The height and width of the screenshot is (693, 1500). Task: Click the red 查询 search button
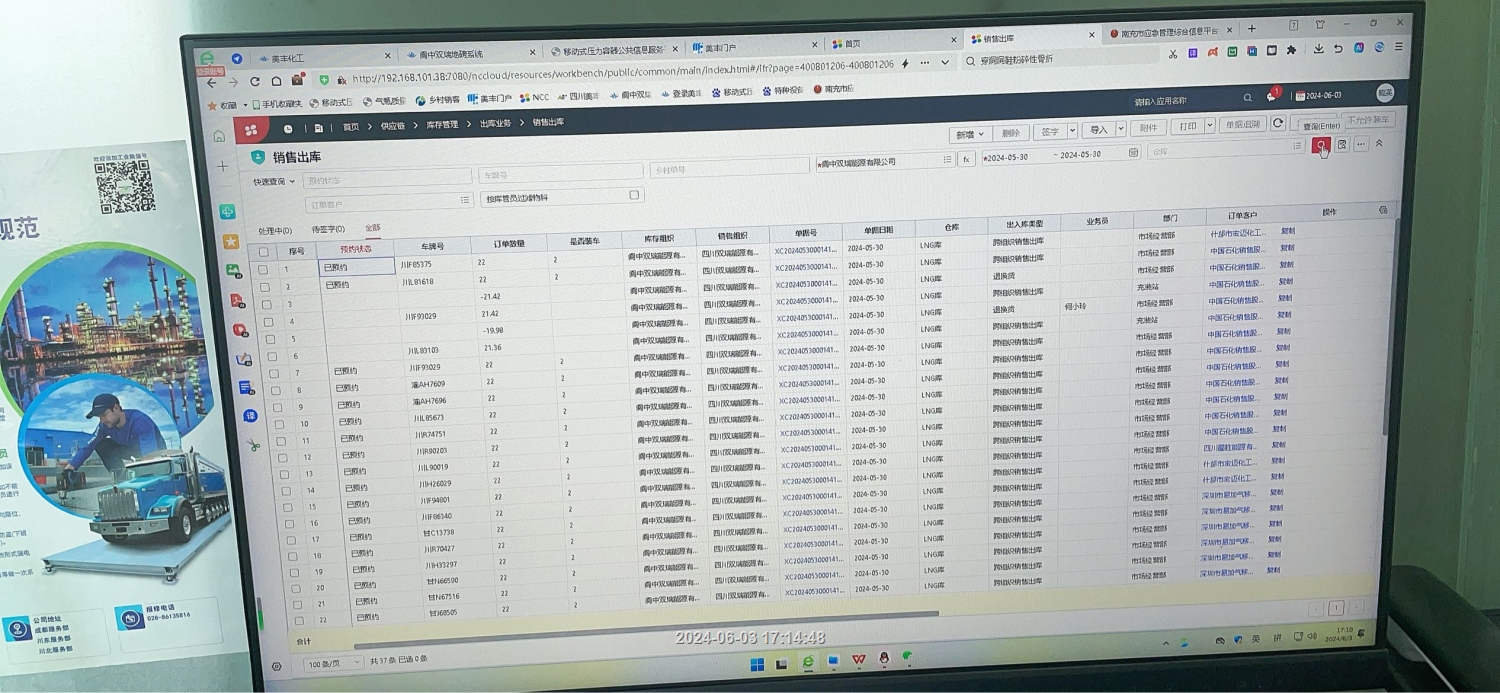tap(1322, 146)
